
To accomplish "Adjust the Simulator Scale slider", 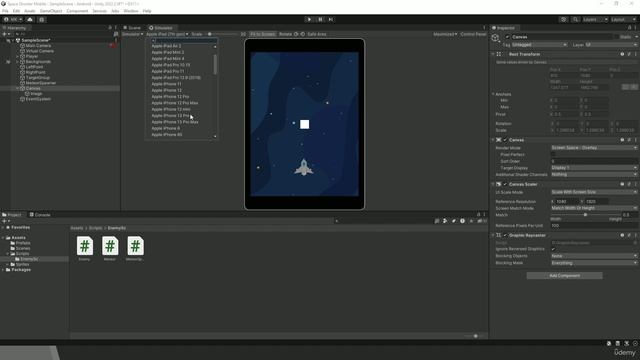I will [x=223, y=34].
